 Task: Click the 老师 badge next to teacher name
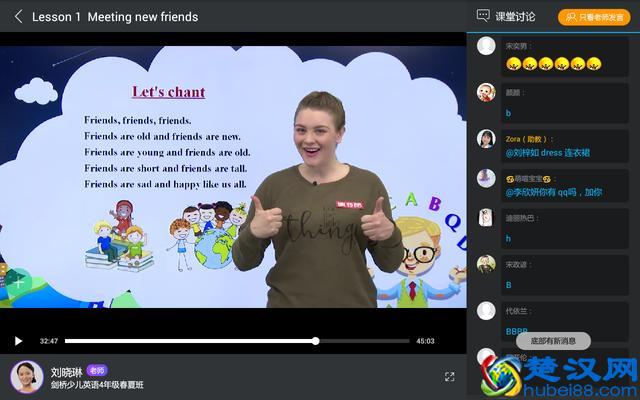97,370
